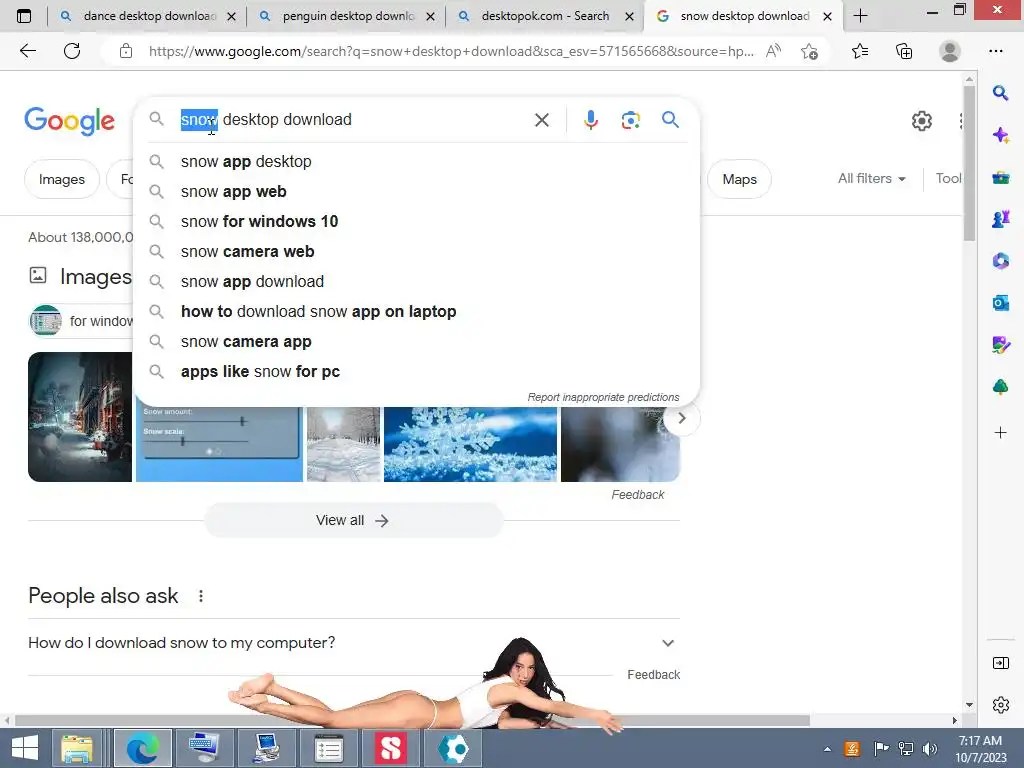Screen dimensions: 1024x768
Task: Open the Windows Start button
Action: [24, 748]
